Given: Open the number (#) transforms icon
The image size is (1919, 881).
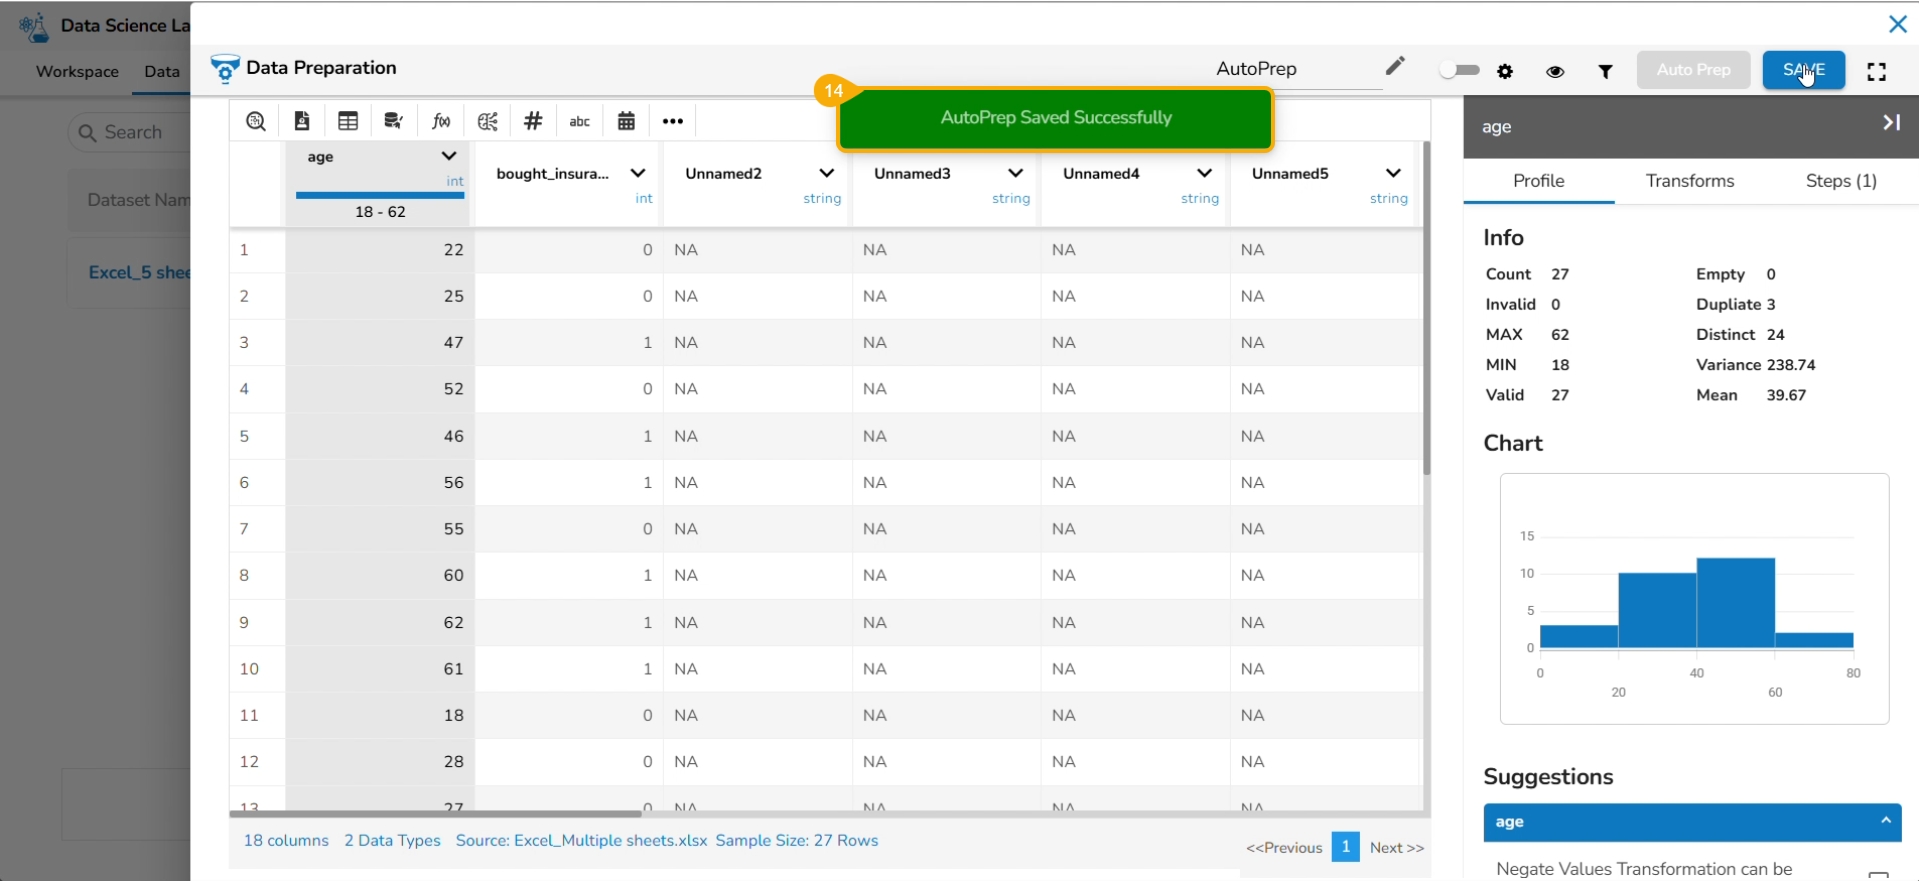Looking at the screenshot, I should 533,121.
